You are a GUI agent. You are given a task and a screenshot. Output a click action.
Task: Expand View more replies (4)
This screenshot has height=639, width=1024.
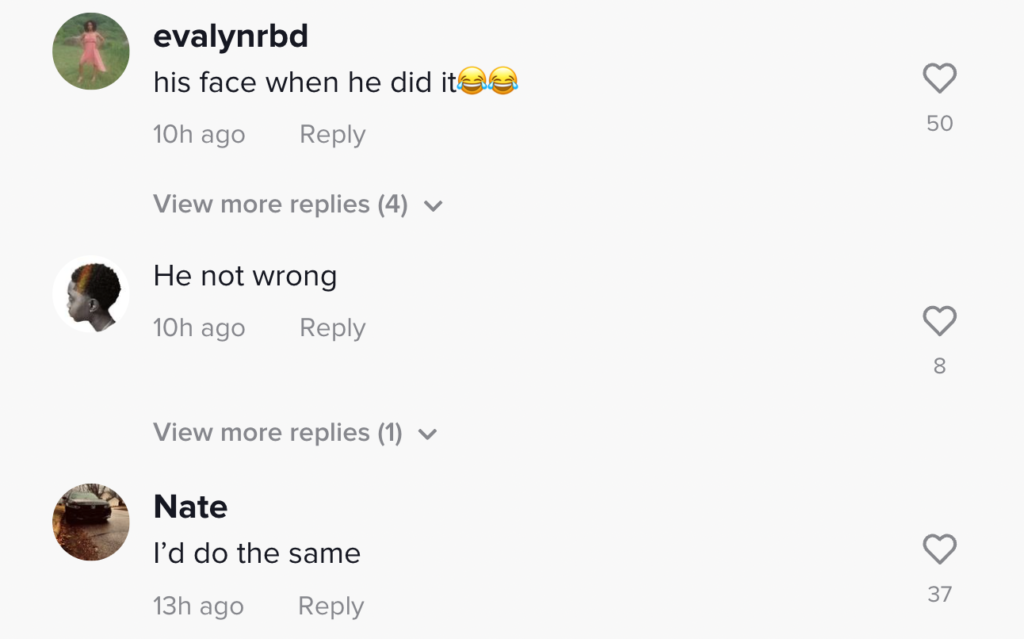298,205
